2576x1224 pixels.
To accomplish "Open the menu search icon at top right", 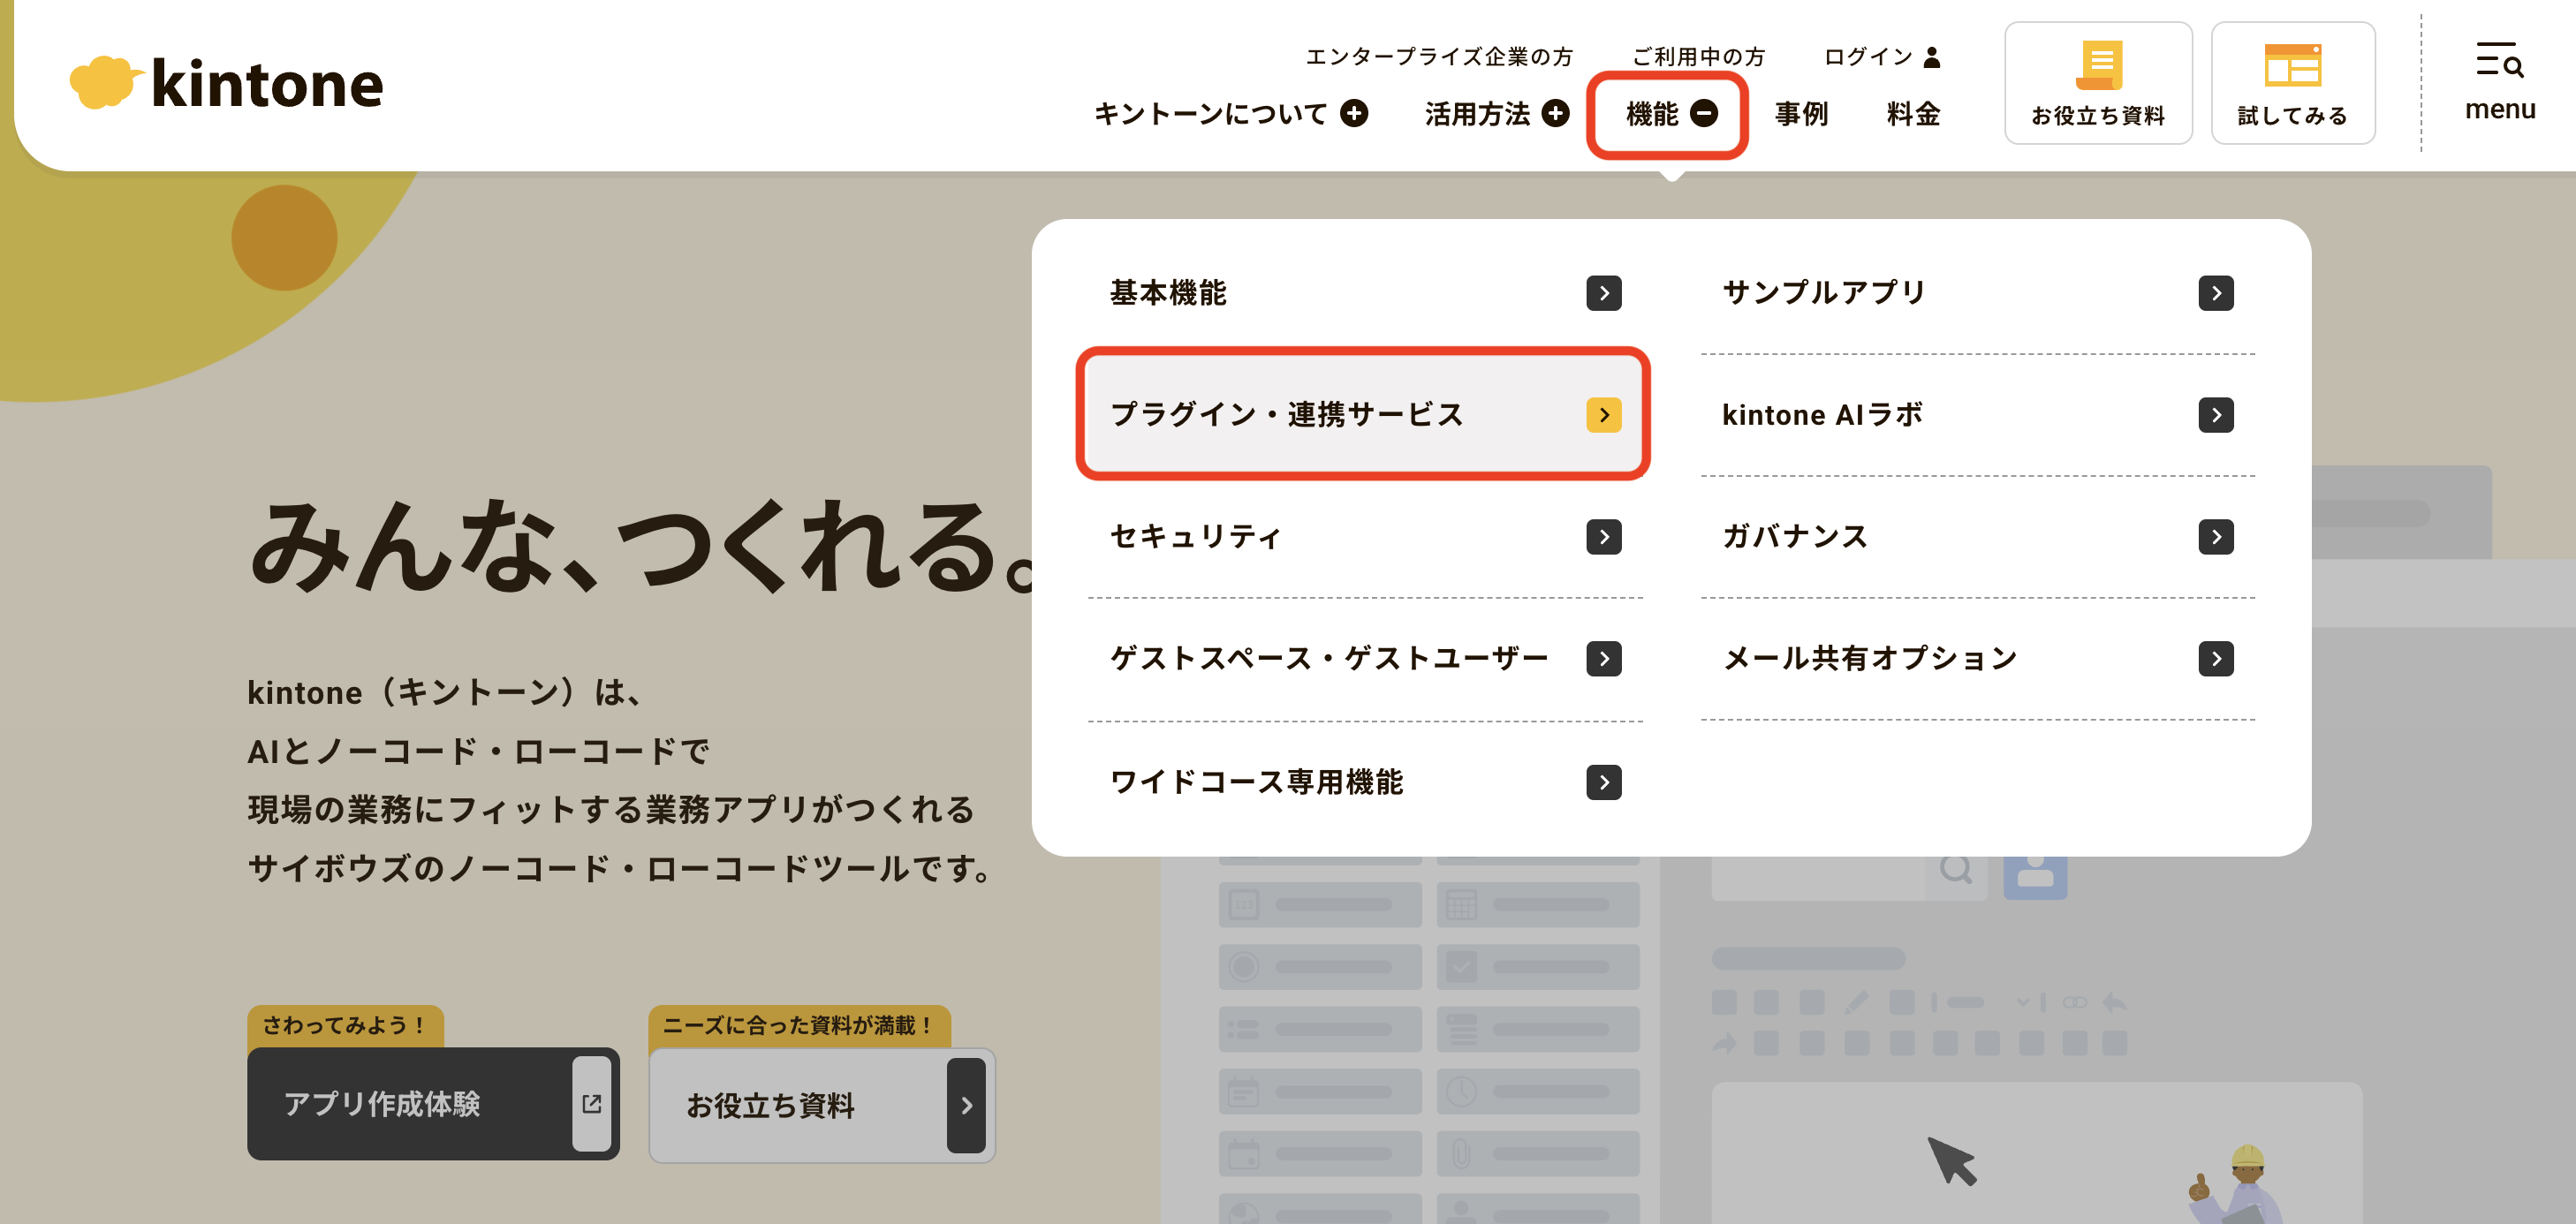I will pos(2499,63).
